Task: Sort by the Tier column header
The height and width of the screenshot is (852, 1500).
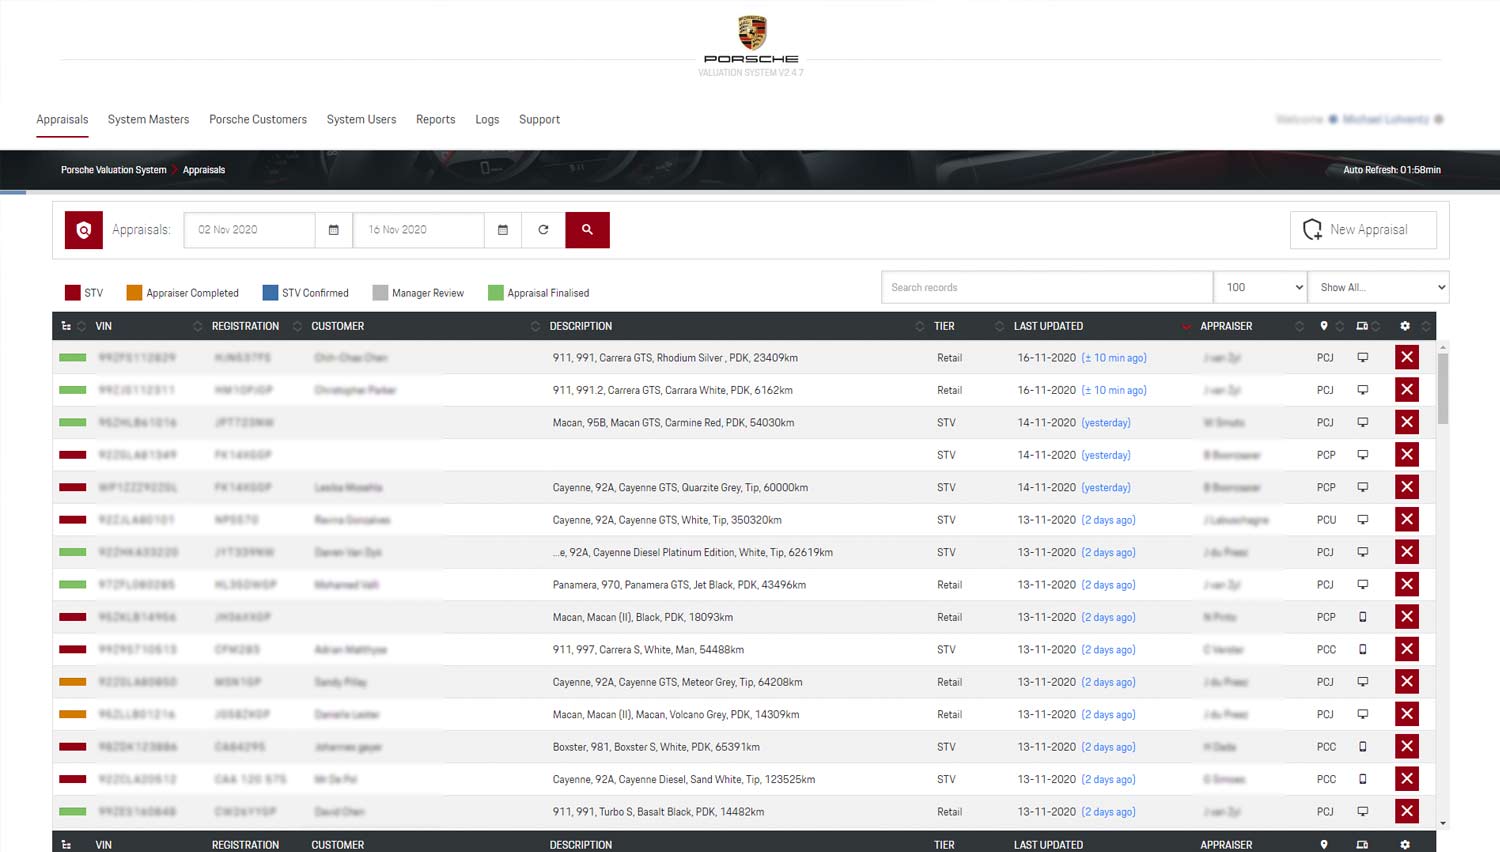Action: point(944,326)
